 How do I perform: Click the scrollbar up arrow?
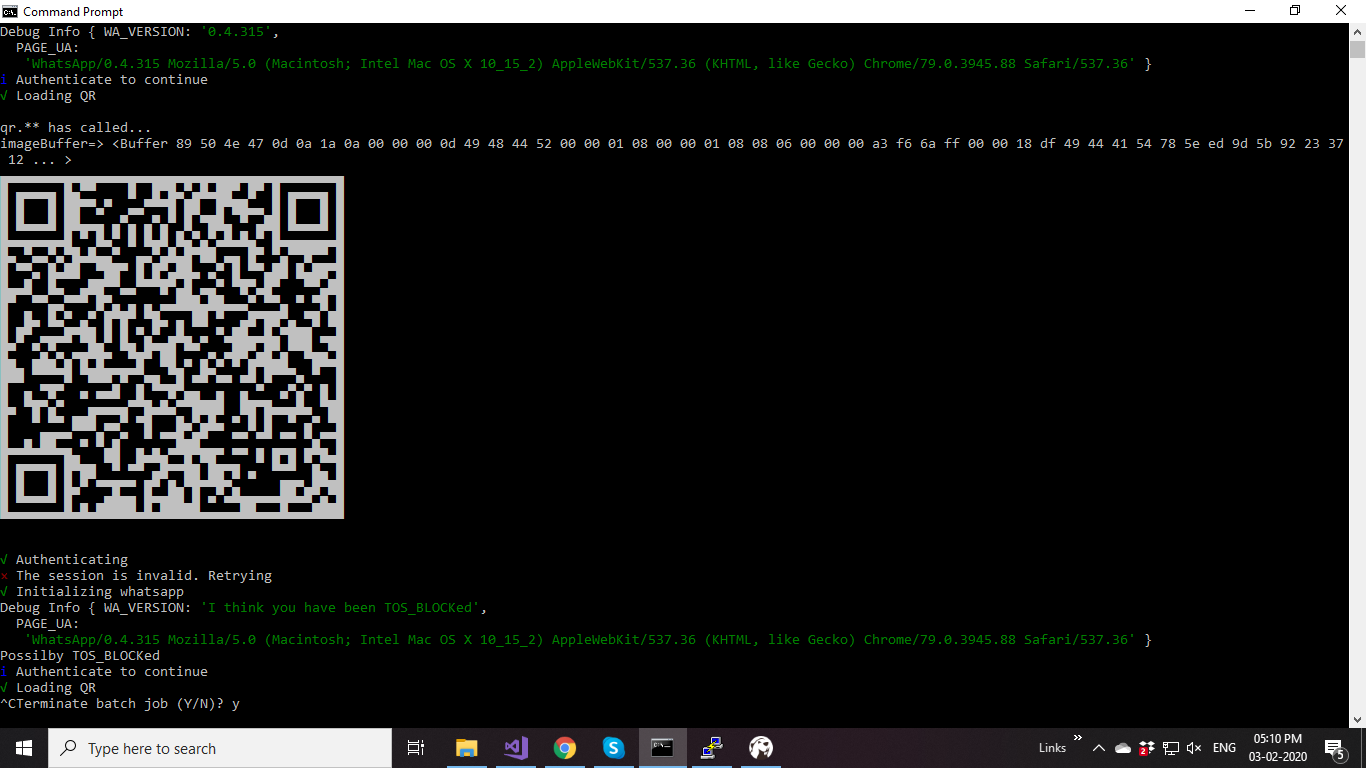tap(1358, 31)
